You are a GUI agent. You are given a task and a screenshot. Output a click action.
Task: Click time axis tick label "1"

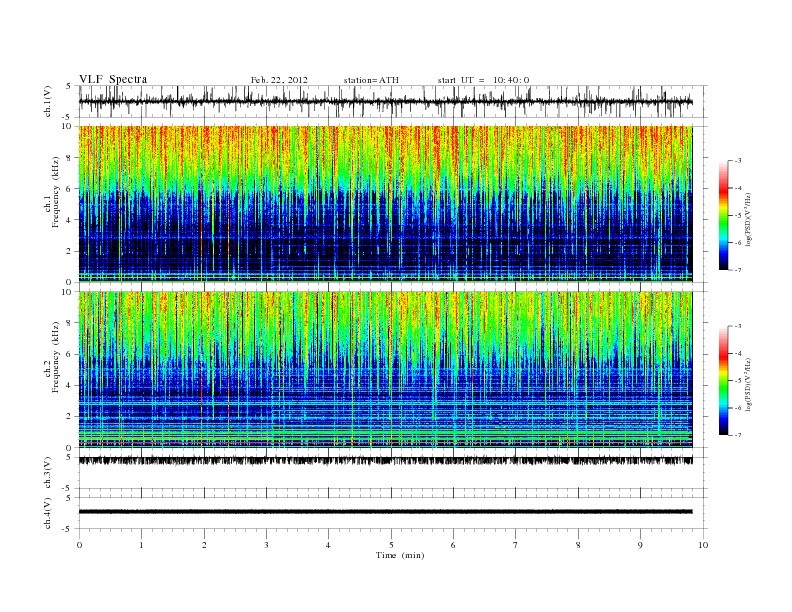pyautogui.click(x=141, y=545)
